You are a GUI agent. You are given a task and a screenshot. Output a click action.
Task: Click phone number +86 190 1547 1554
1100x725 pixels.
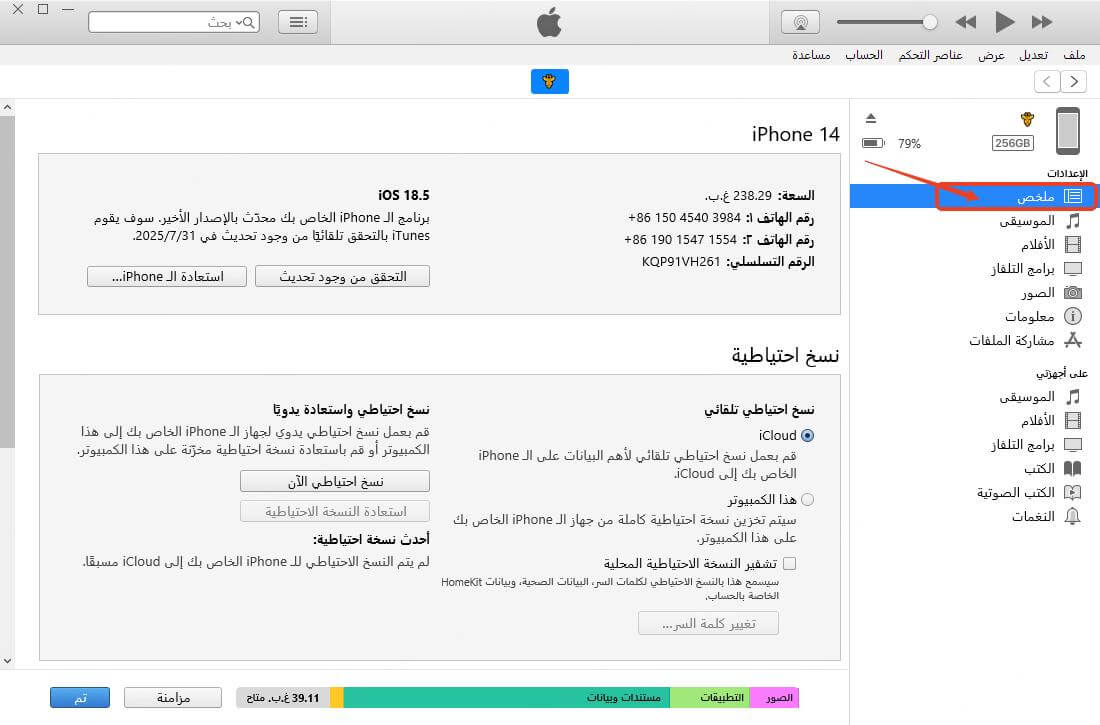click(680, 239)
